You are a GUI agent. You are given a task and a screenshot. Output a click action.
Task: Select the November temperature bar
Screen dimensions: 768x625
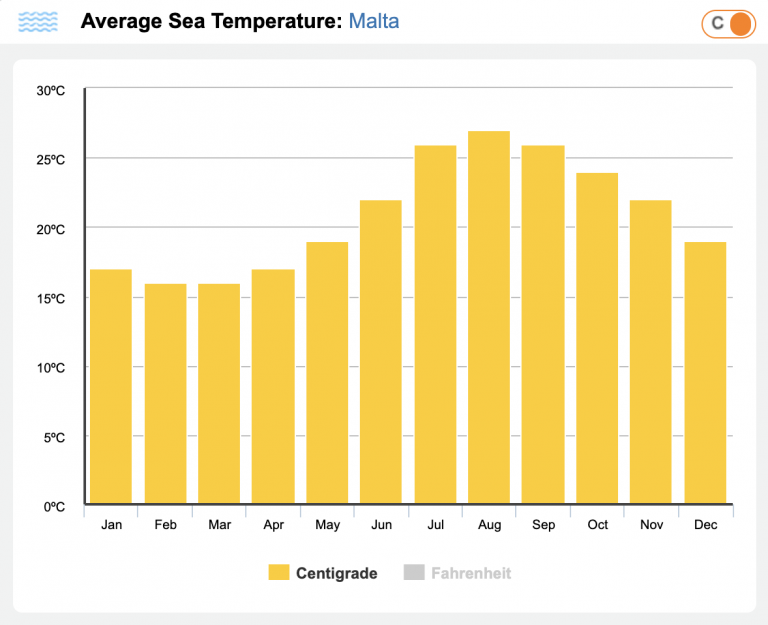coord(651,351)
